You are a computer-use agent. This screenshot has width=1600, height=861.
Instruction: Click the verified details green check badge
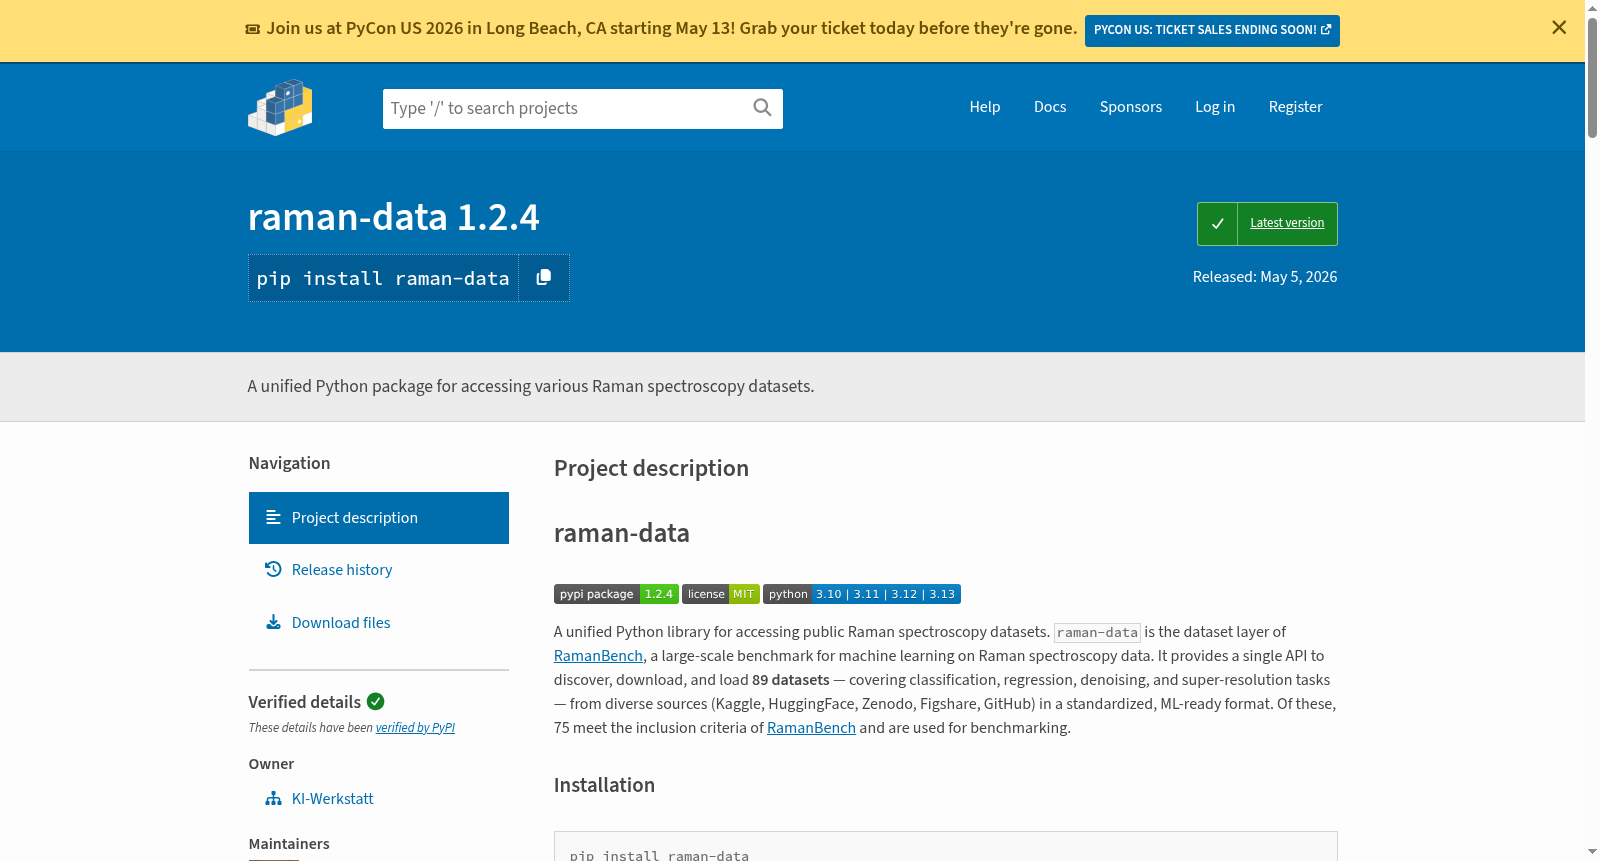pos(376,702)
